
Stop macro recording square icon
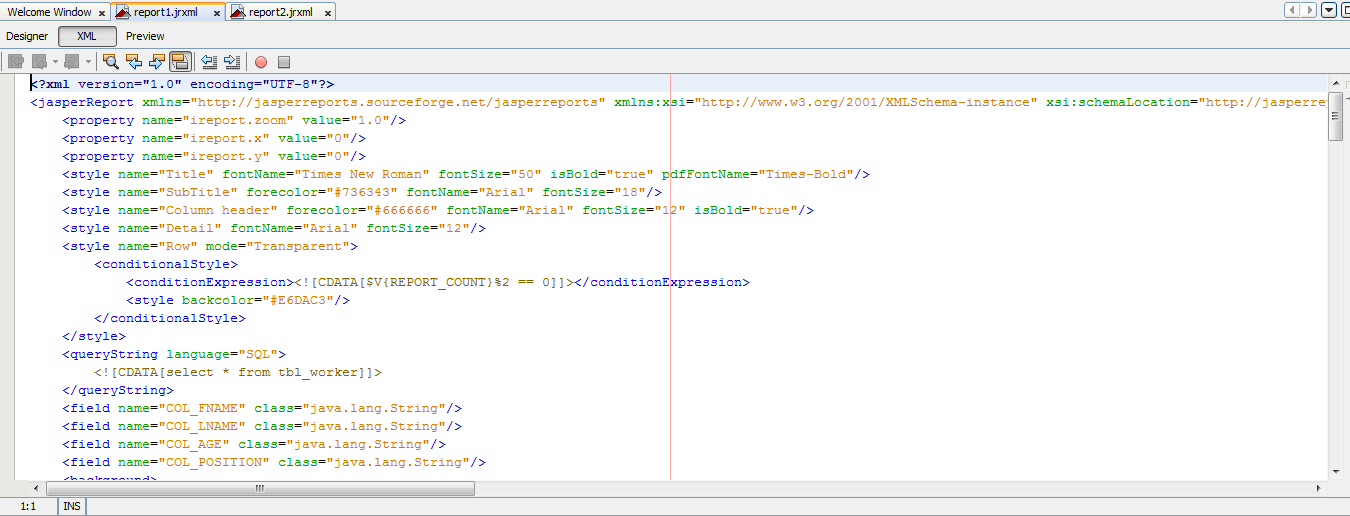pos(284,62)
